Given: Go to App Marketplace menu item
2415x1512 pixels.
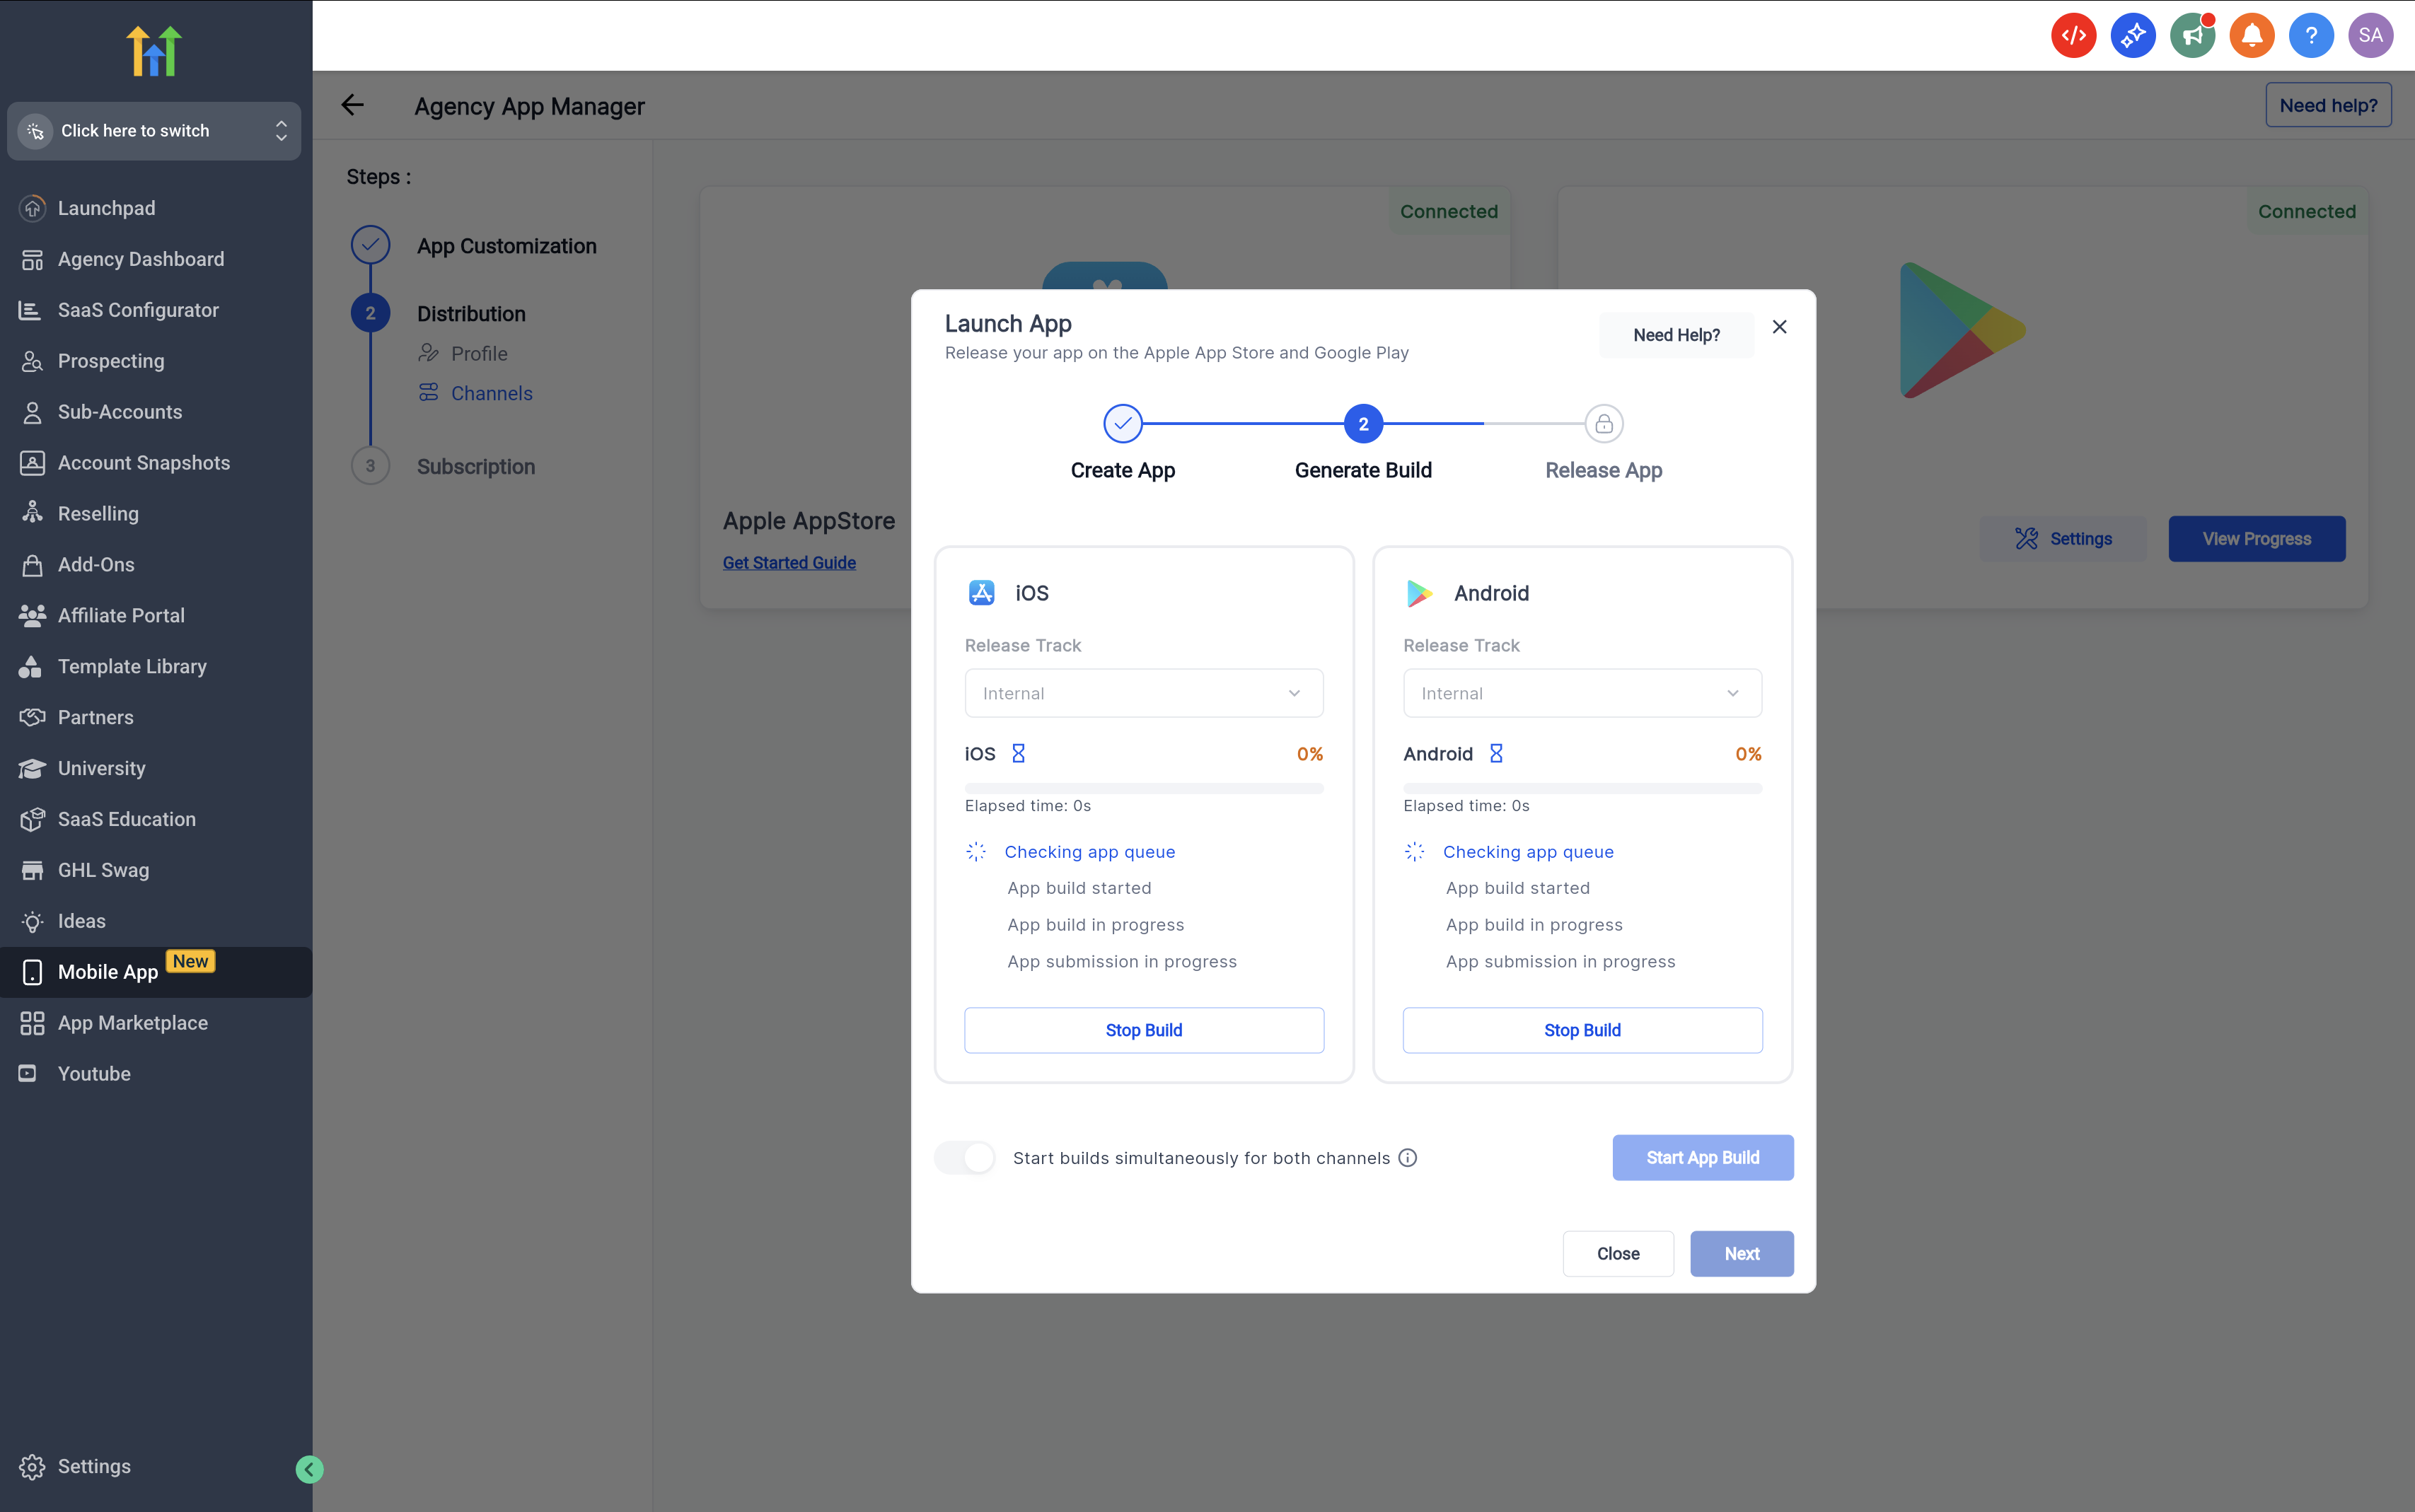Looking at the screenshot, I should (x=132, y=1022).
